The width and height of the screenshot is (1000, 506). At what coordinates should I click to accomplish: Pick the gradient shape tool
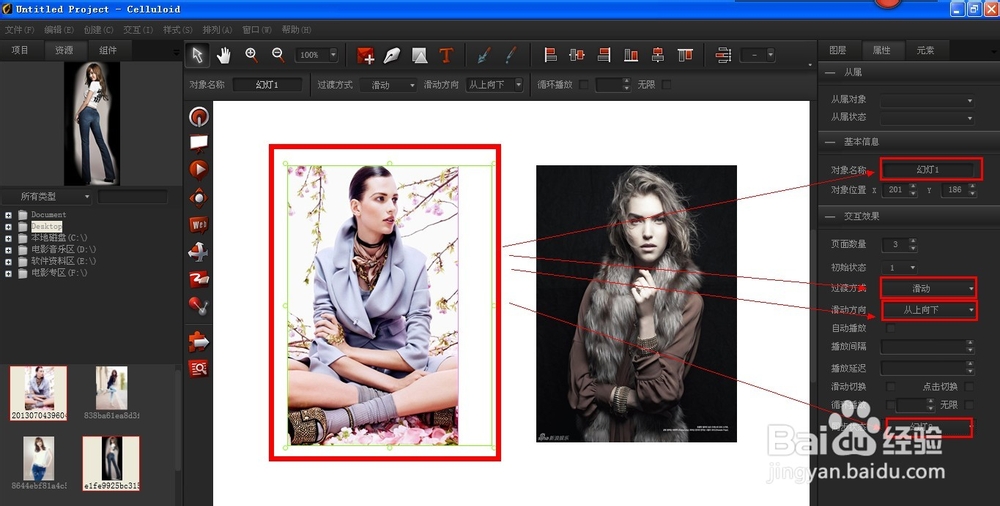(x=419, y=56)
